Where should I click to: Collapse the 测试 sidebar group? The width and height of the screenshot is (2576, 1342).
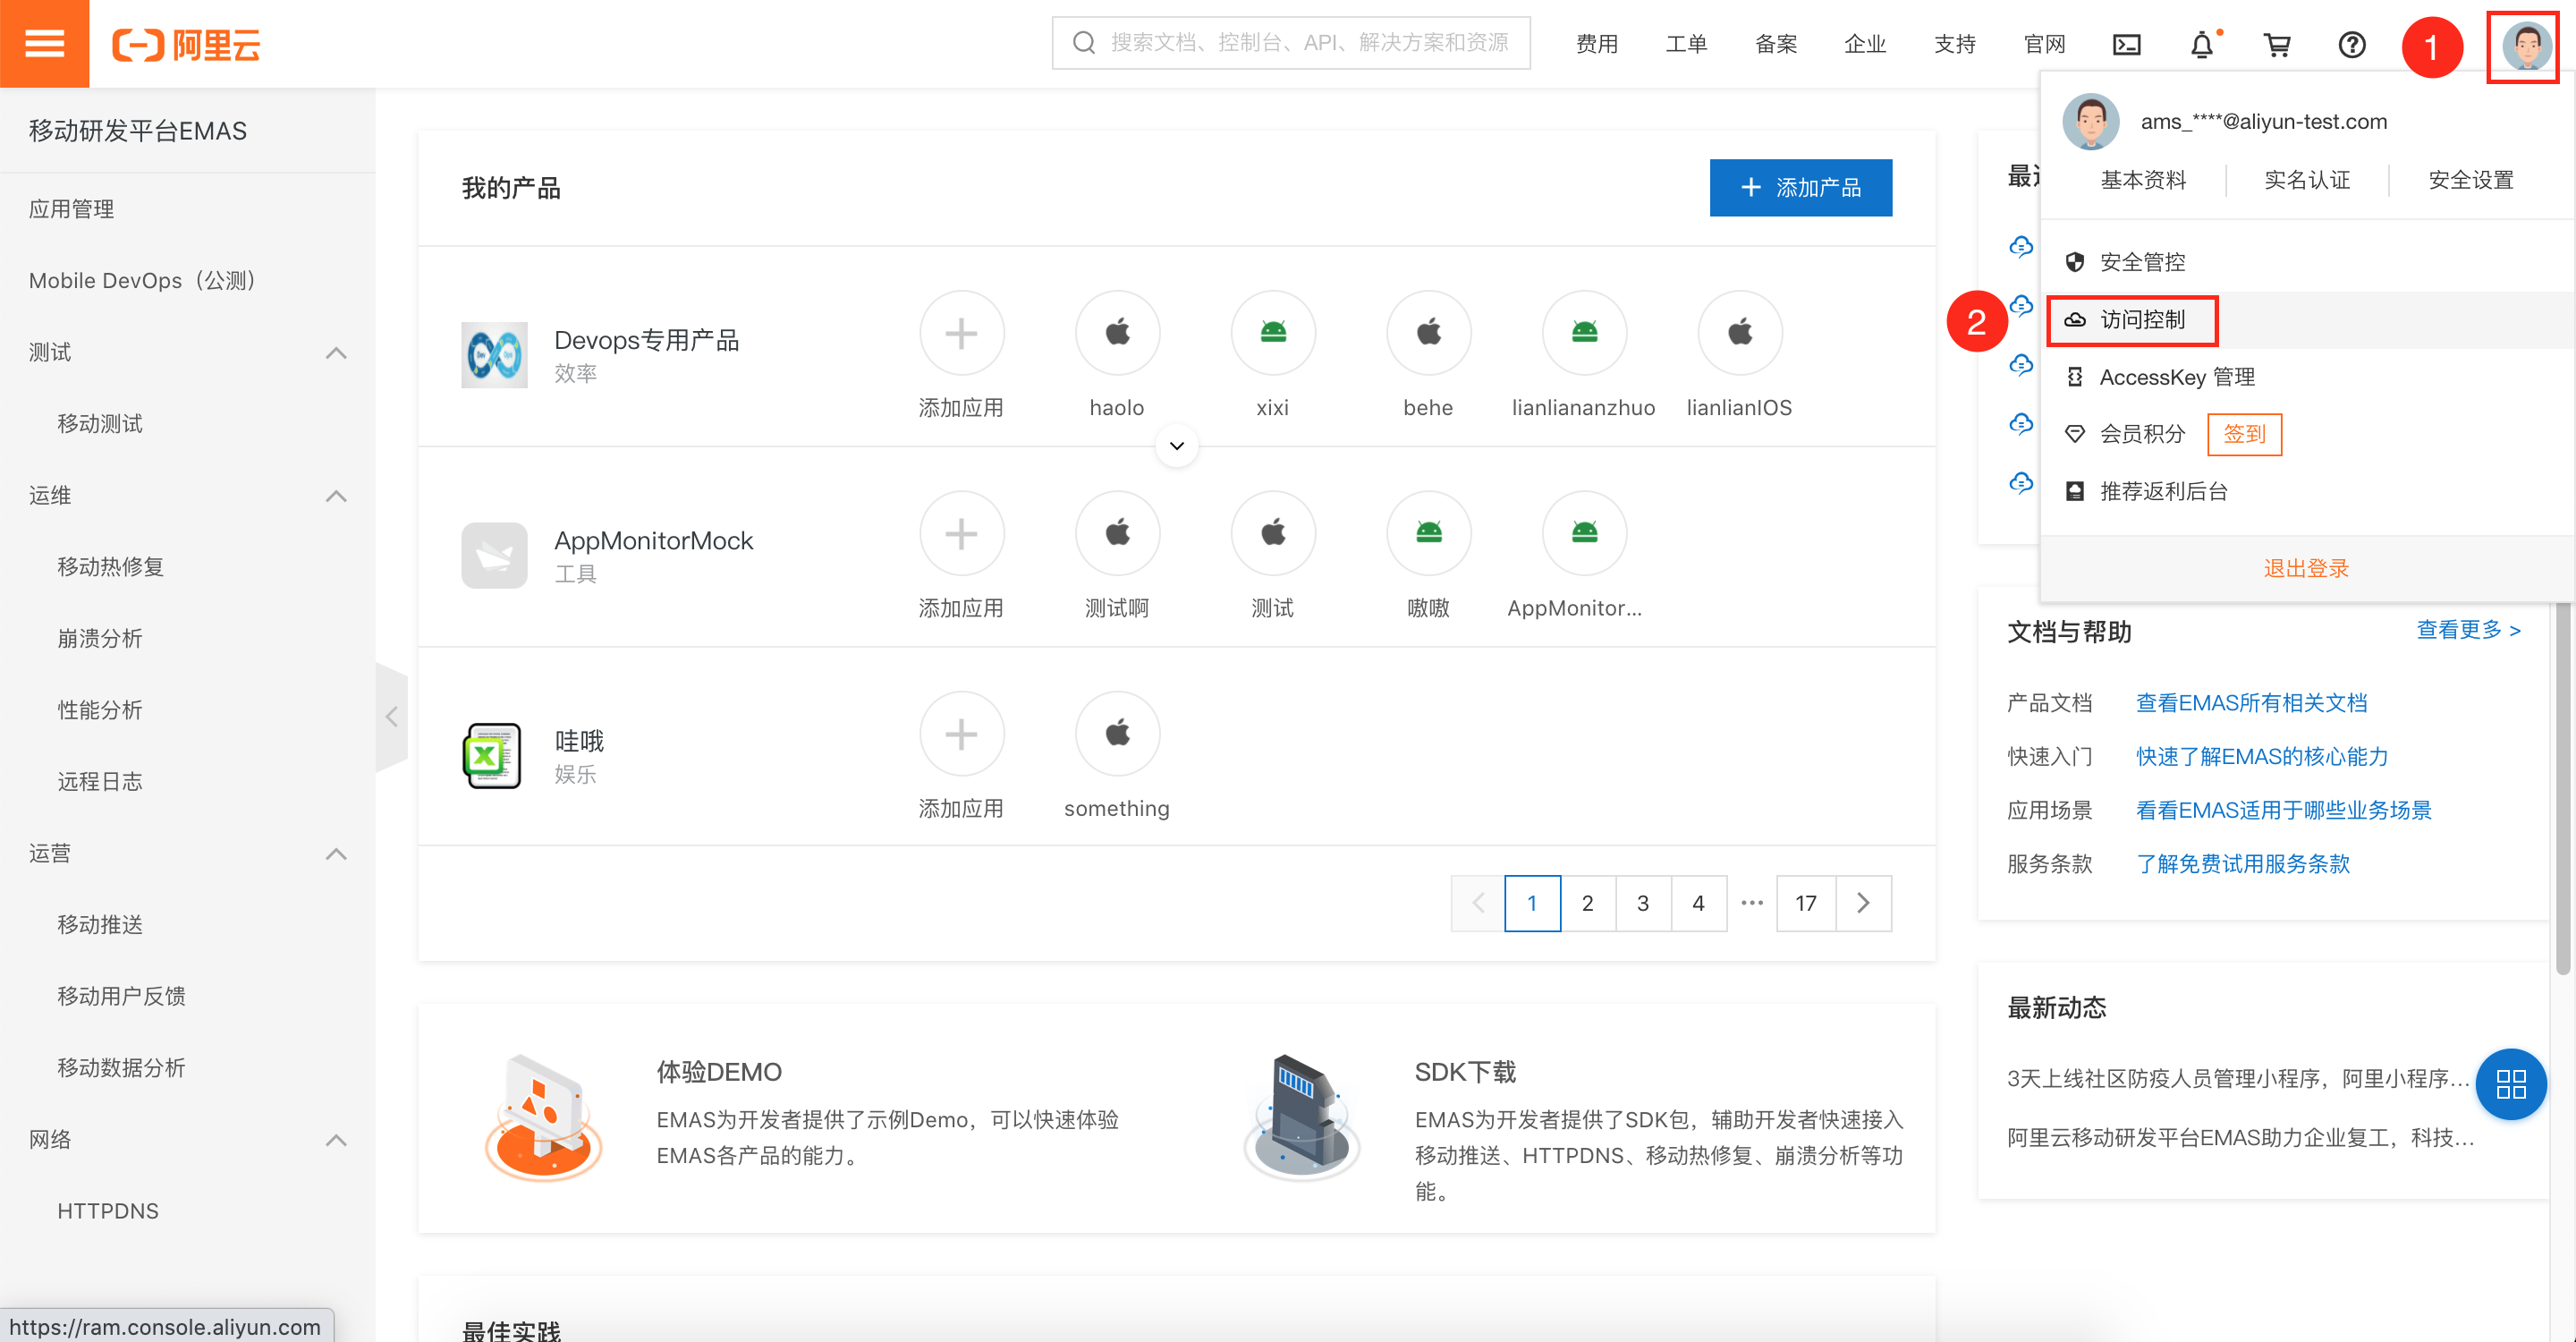(336, 352)
